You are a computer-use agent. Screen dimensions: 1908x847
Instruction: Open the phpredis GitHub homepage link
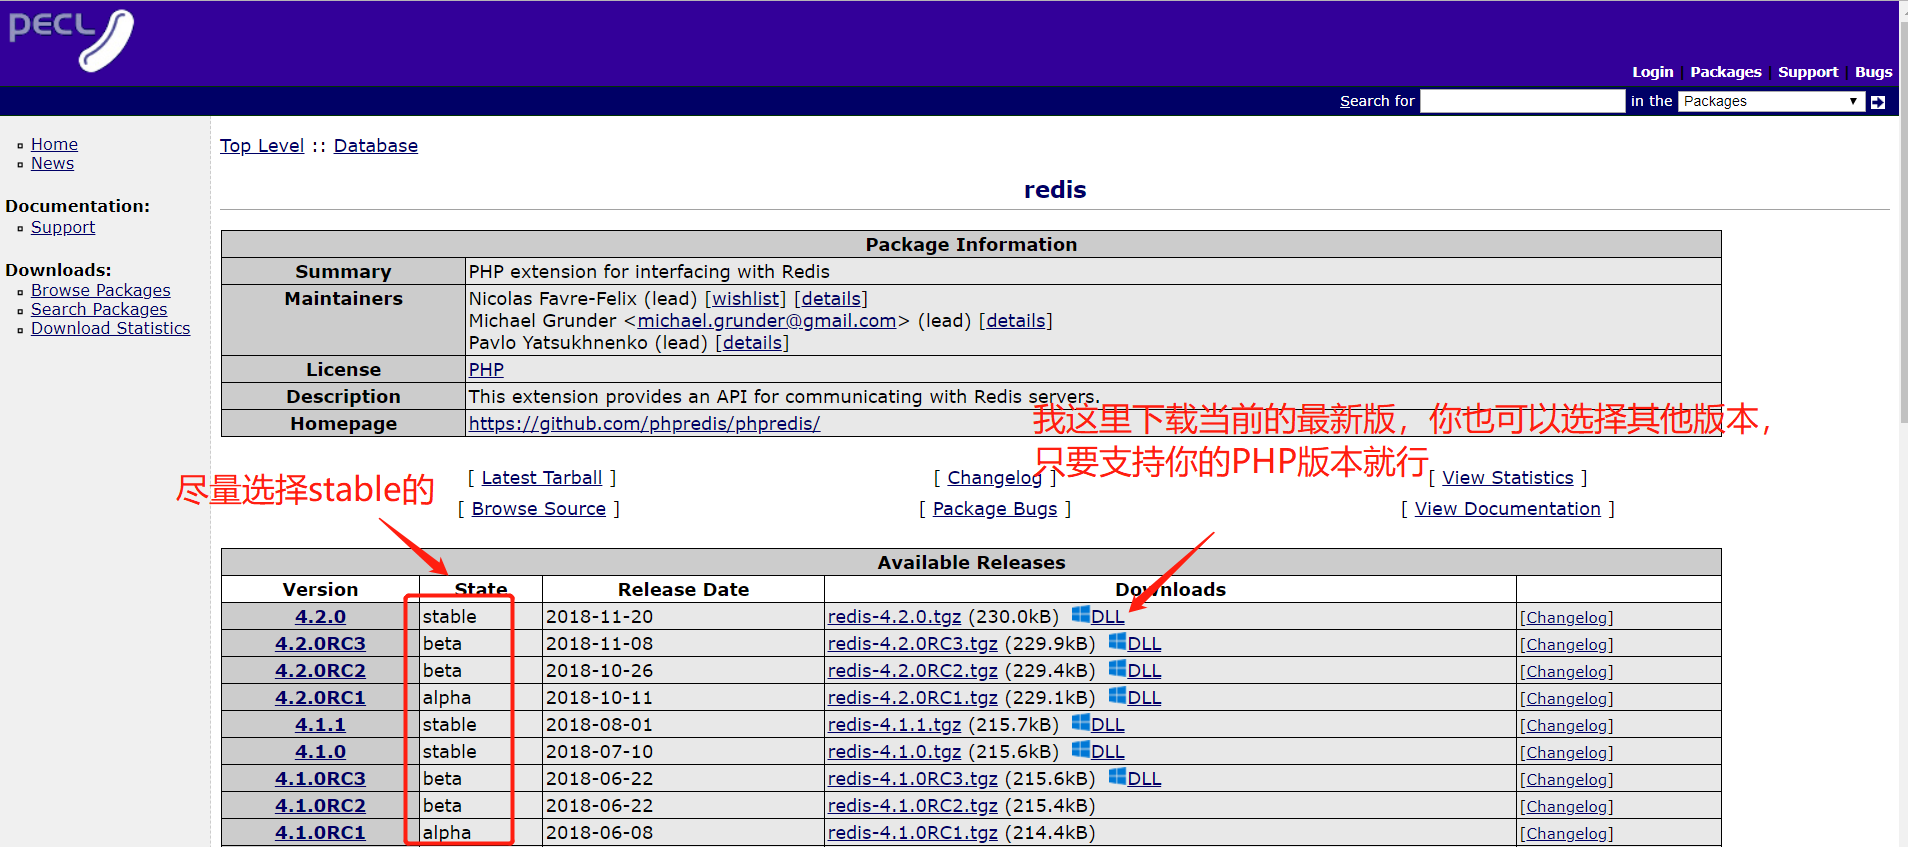coord(644,424)
